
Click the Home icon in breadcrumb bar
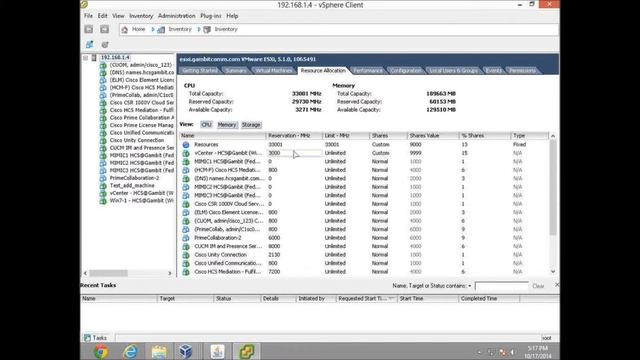click(x=125, y=29)
